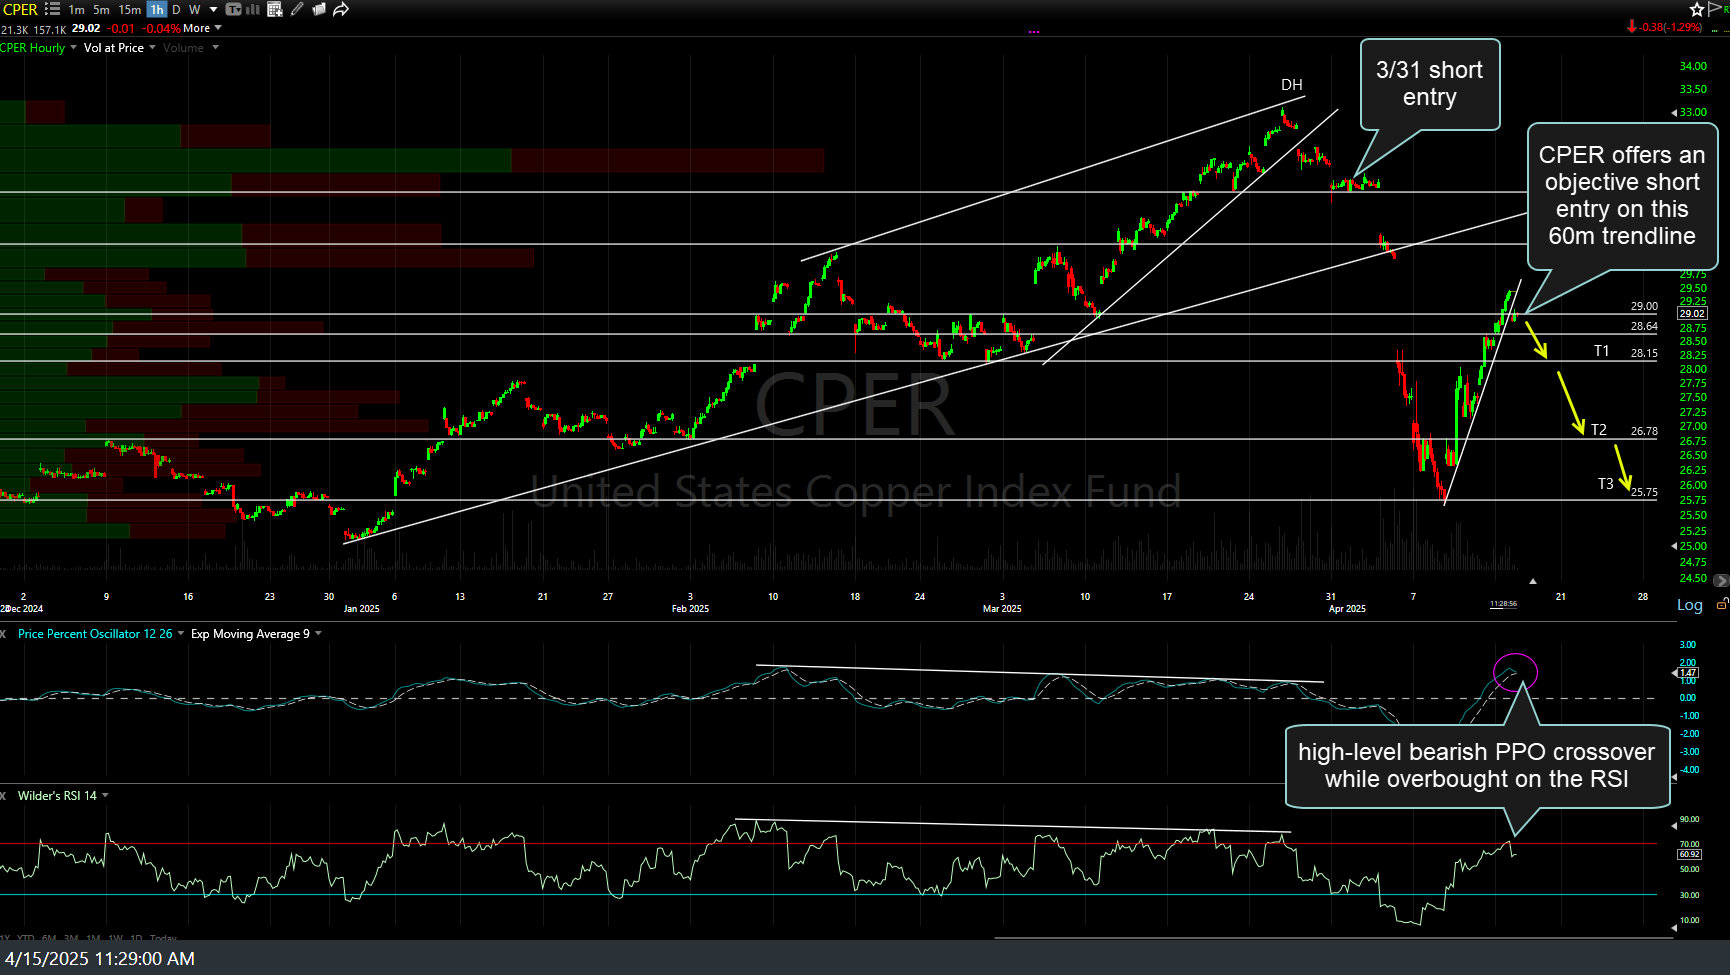
Task: Close the Price Percent Oscillator pane
Action: pos(4,634)
